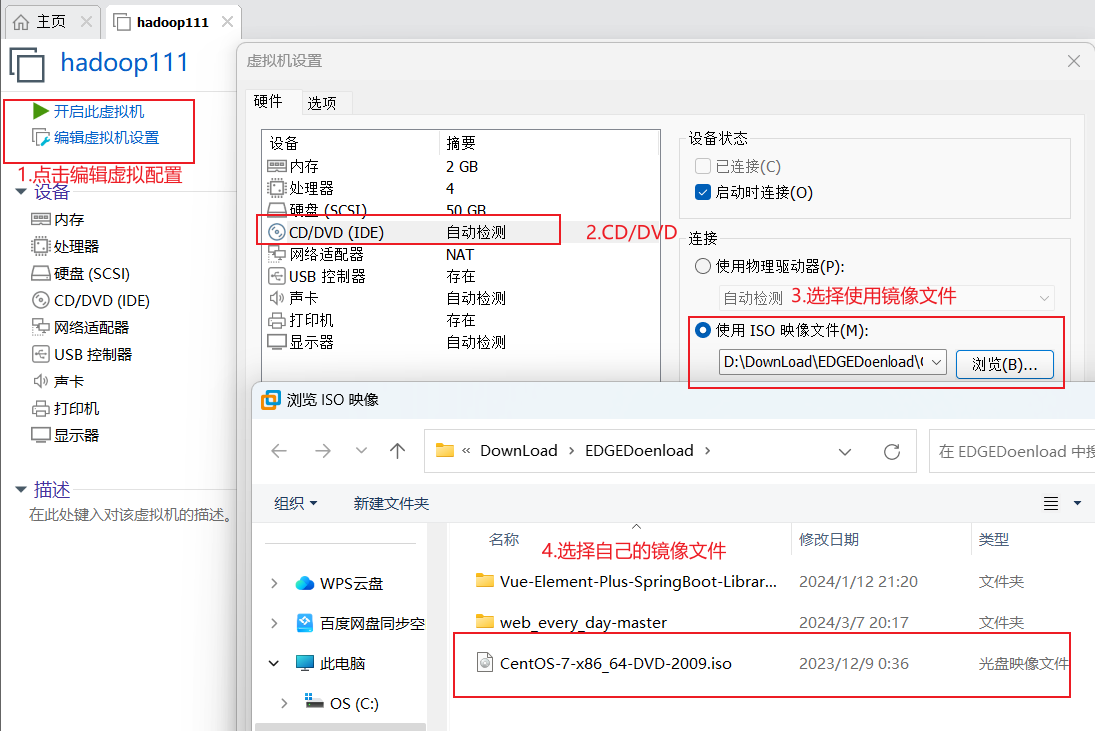Image resolution: width=1095 pixels, height=731 pixels.
Task: Collapse the 描述 section
Action: click(21, 489)
